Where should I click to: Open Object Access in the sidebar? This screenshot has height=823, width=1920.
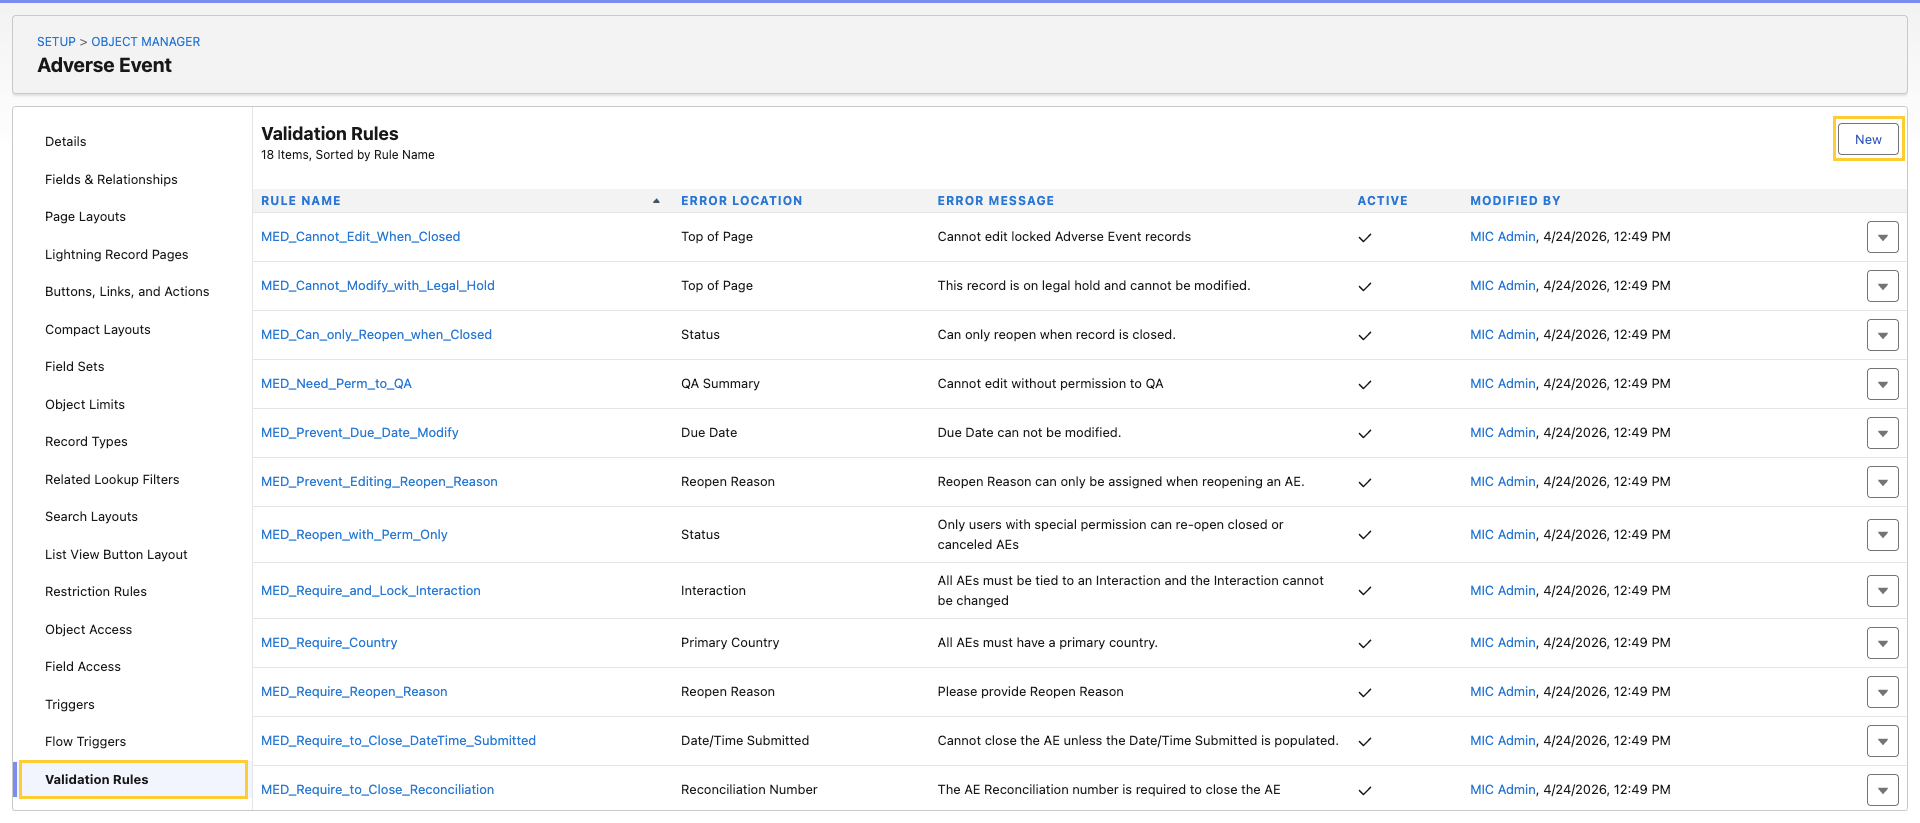tap(88, 630)
